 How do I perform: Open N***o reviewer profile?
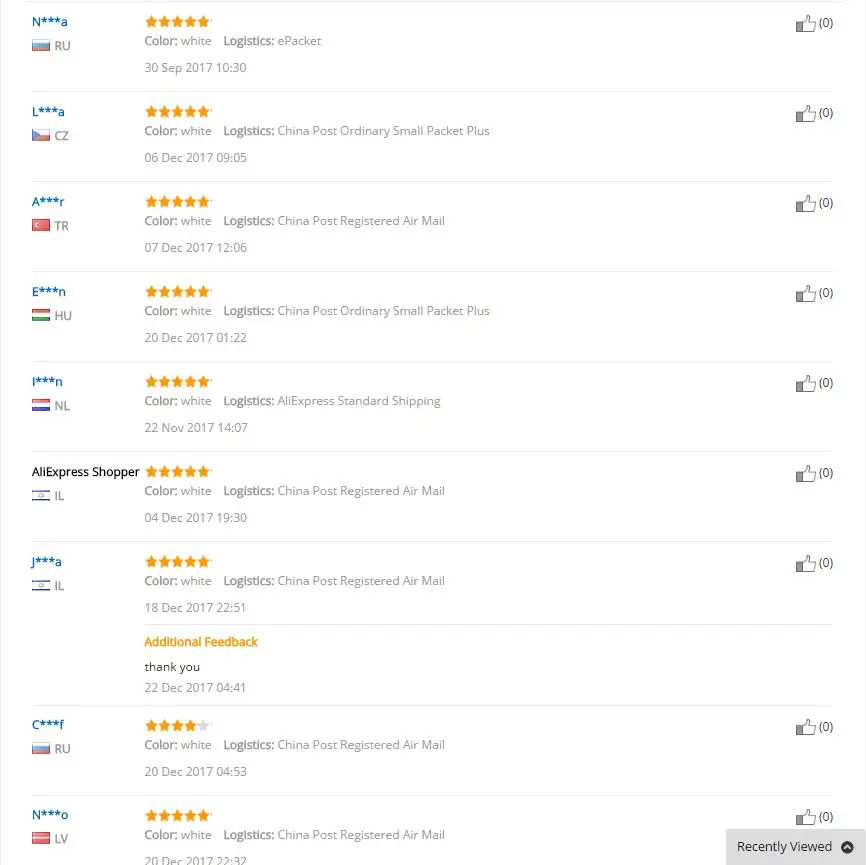pyautogui.click(x=50, y=815)
